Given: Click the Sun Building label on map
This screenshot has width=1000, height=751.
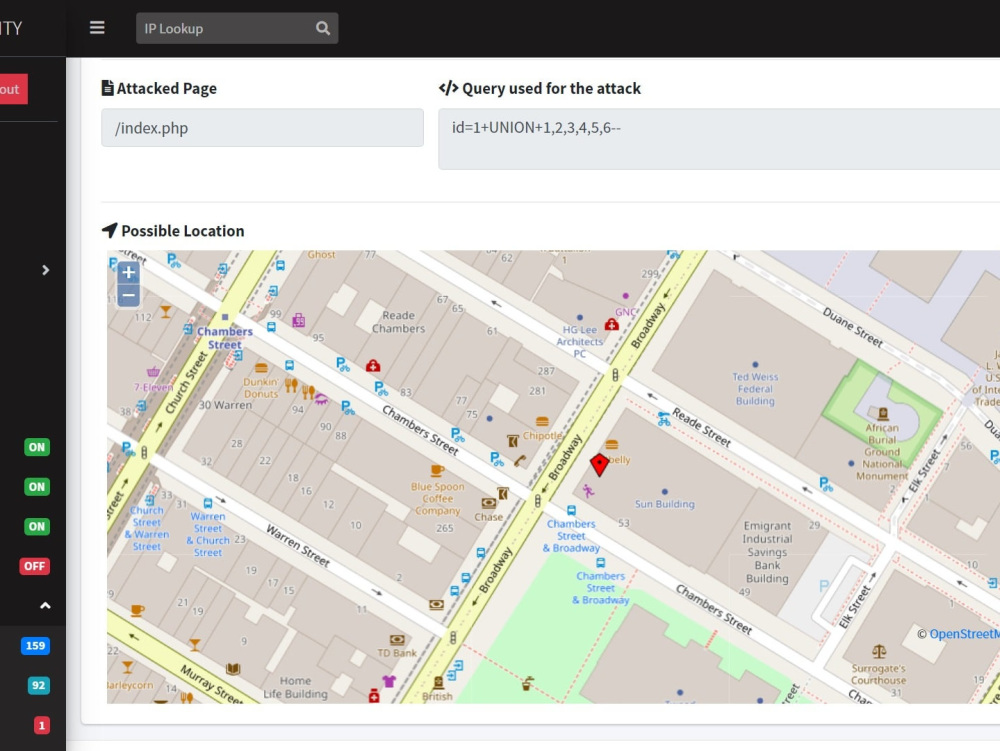Looking at the screenshot, I should coord(665,504).
